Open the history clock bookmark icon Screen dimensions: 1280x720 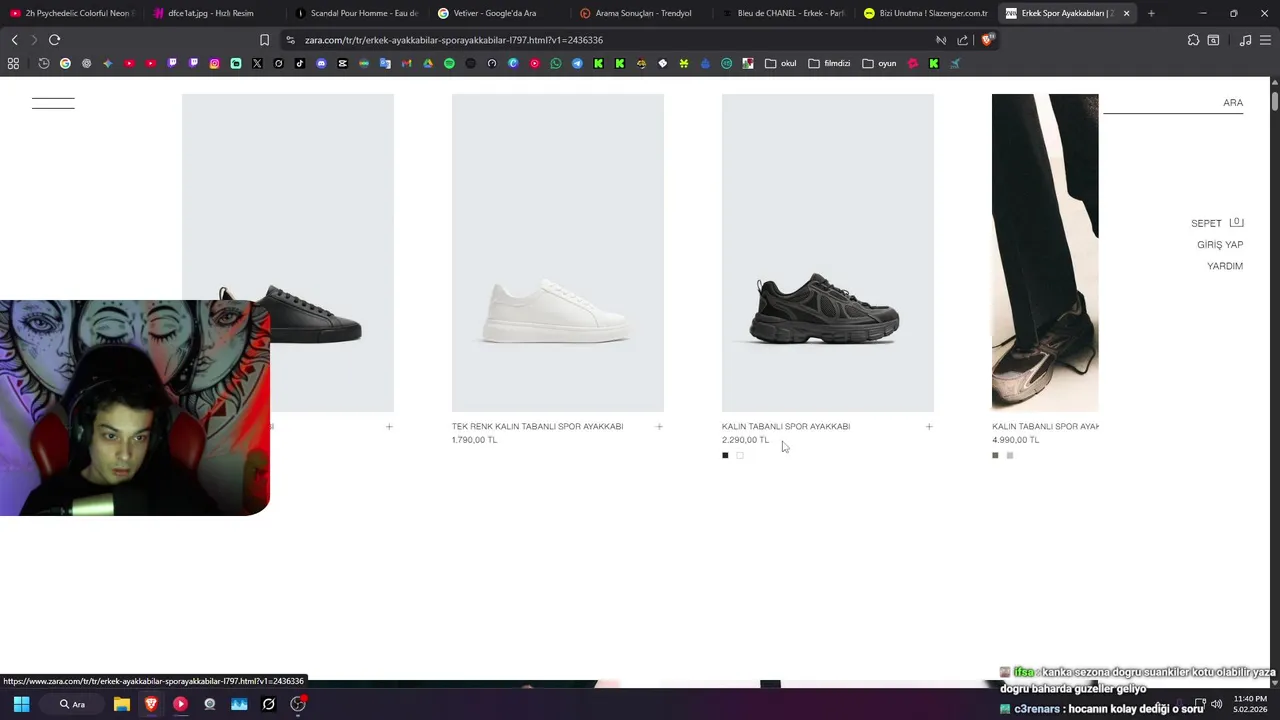[44, 63]
